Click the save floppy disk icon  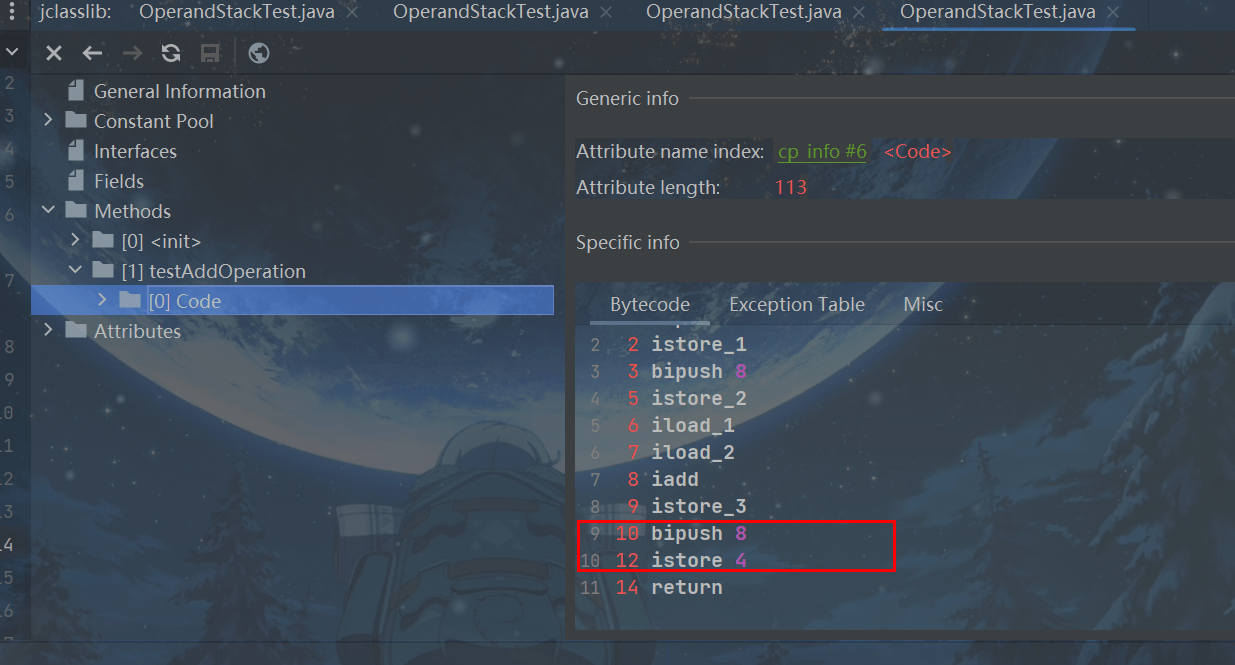210,54
